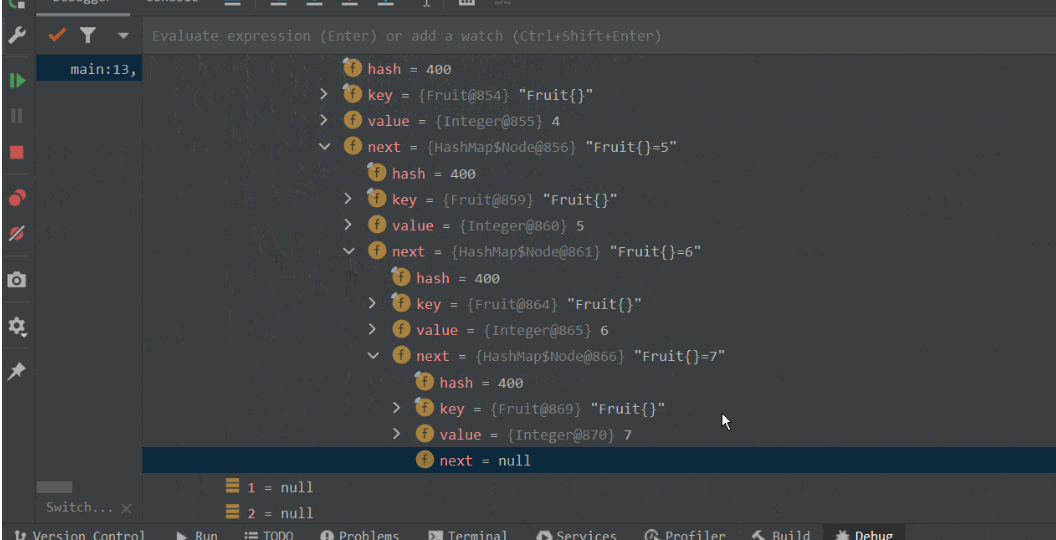Click the frames pane horizontal scrollbar thumb
This screenshot has width=1056, height=540.
click(x=54, y=487)
